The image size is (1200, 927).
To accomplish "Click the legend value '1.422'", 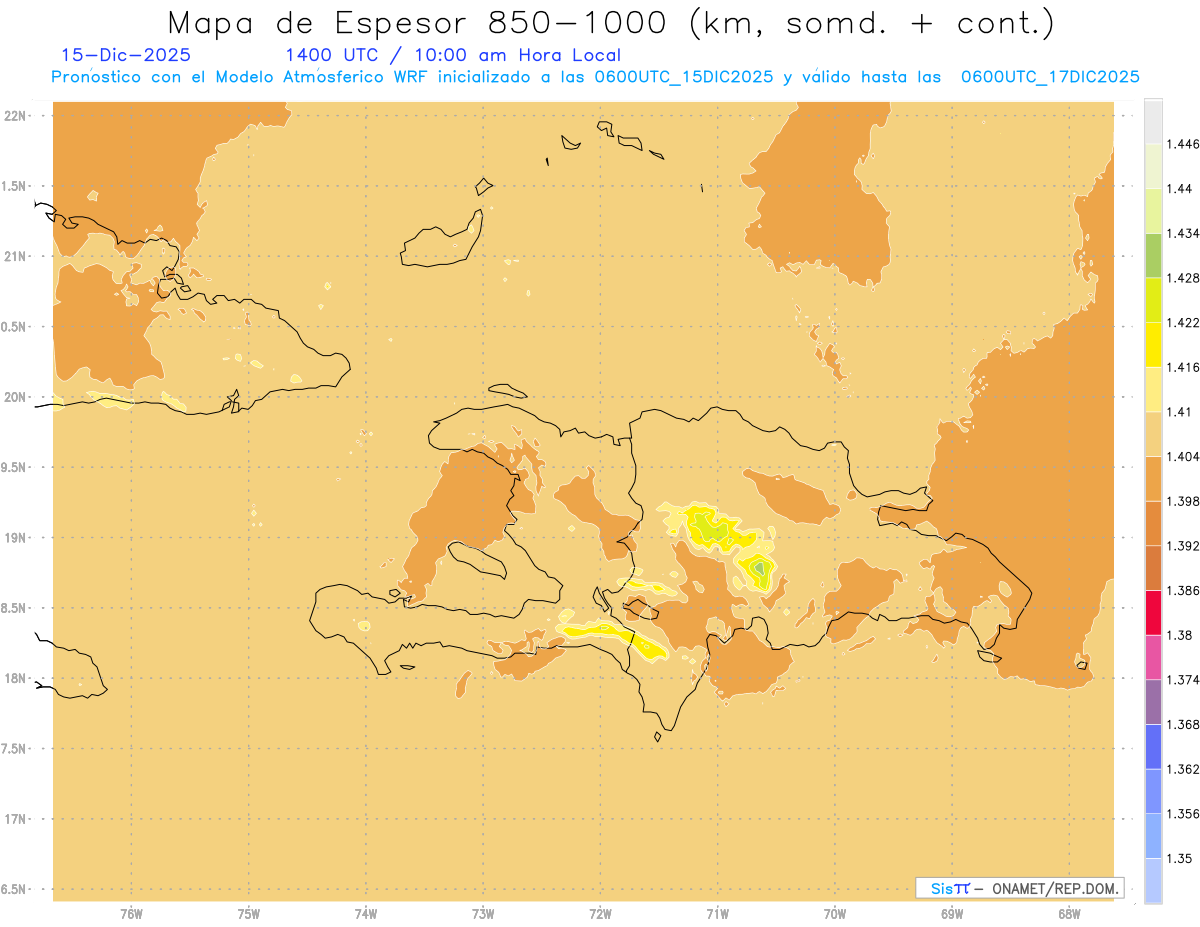I will pos(1183,322).
